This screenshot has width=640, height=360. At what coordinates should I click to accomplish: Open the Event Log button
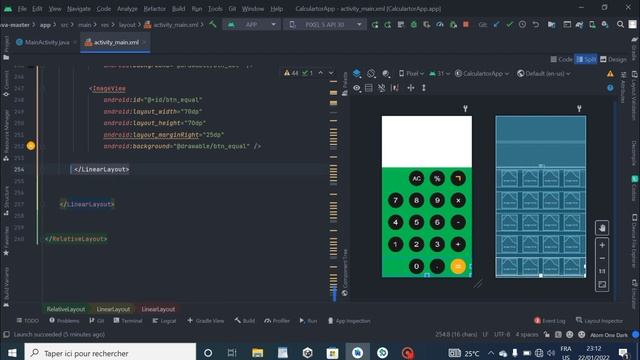point(549,321)
